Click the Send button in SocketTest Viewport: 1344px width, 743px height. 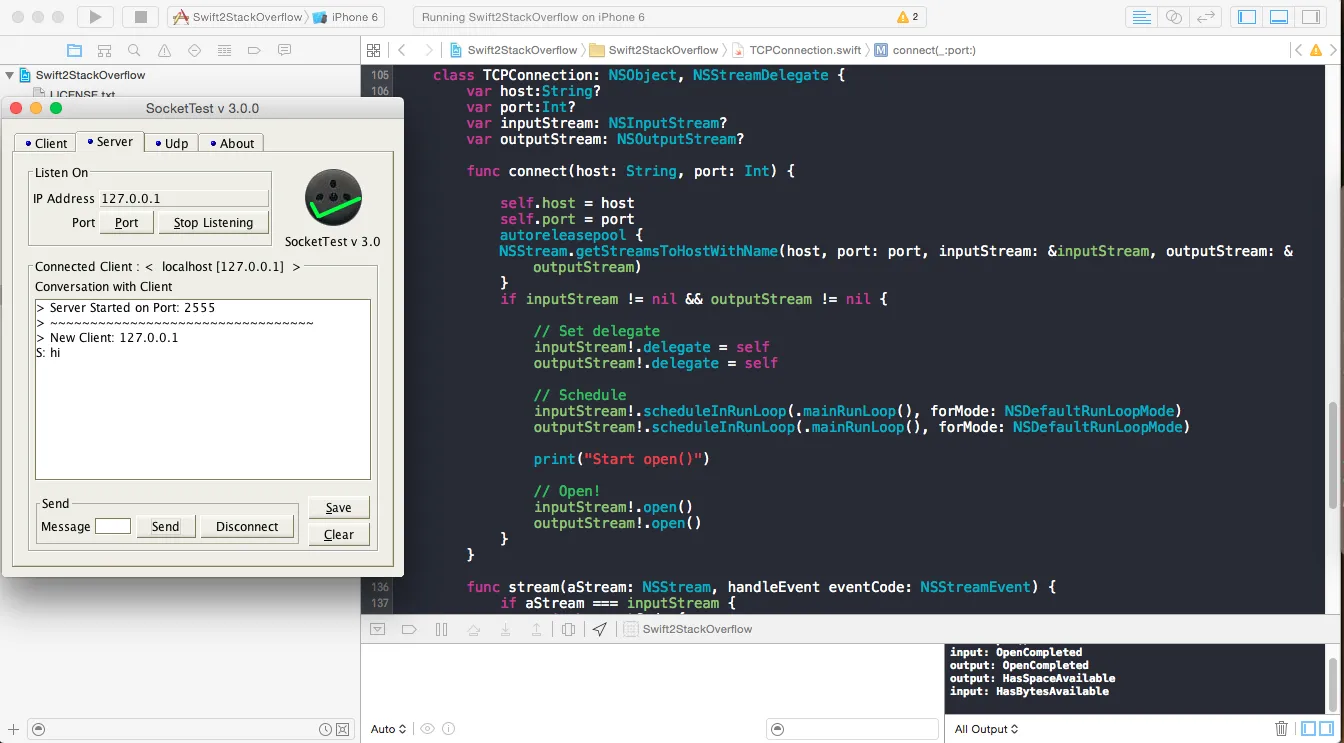pyautogui.click(x=165, y=526)
